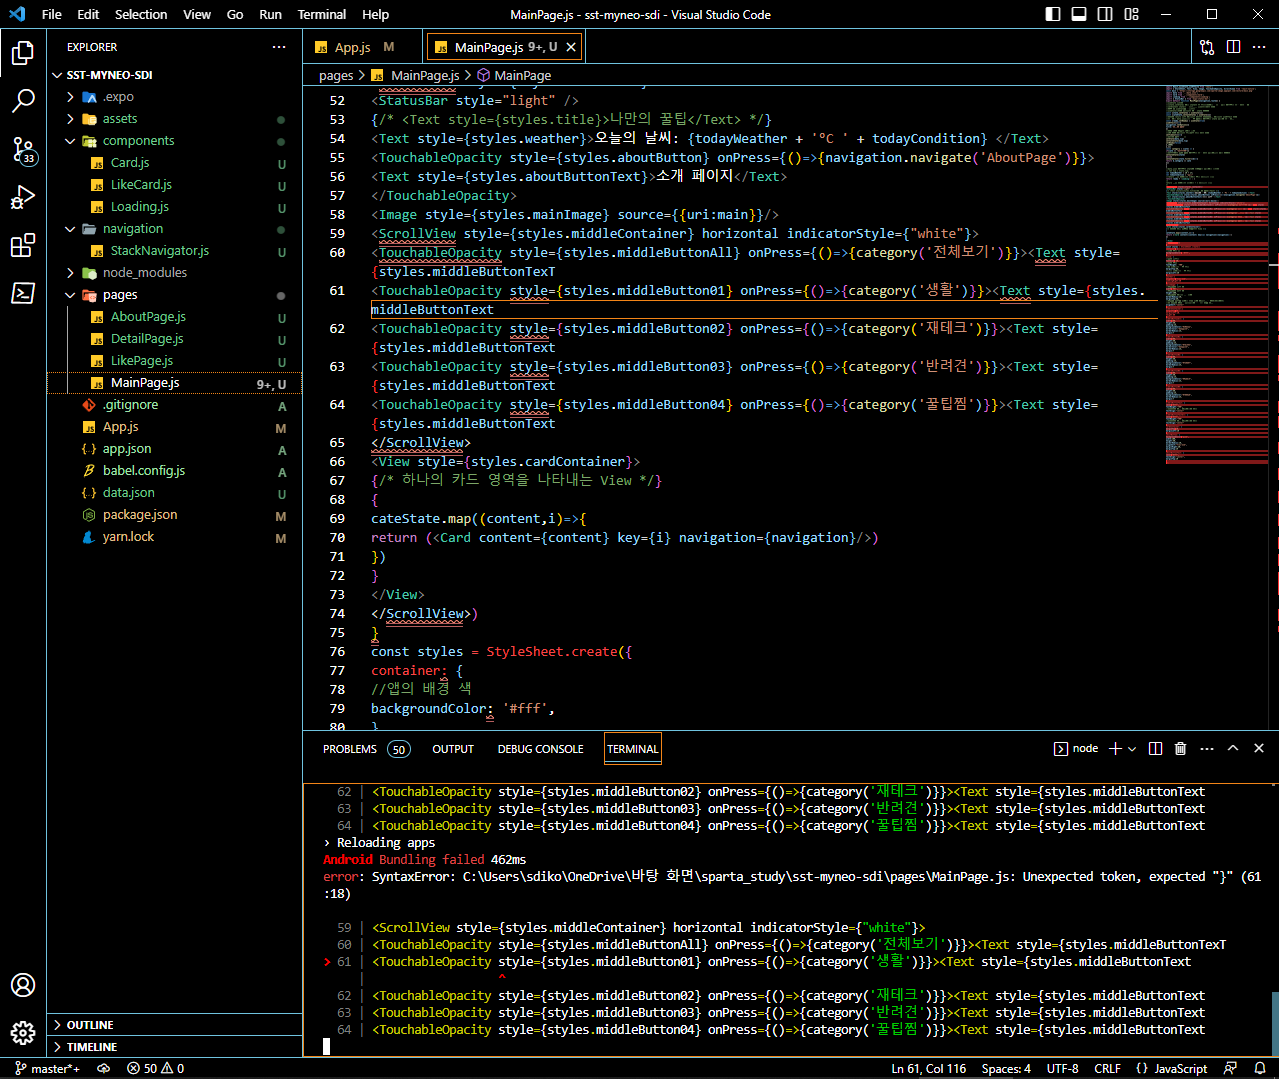The width and height of the screenshot is (1279, 1079).
Task: Open the Manage gear icon
Action: [23, 1033]
